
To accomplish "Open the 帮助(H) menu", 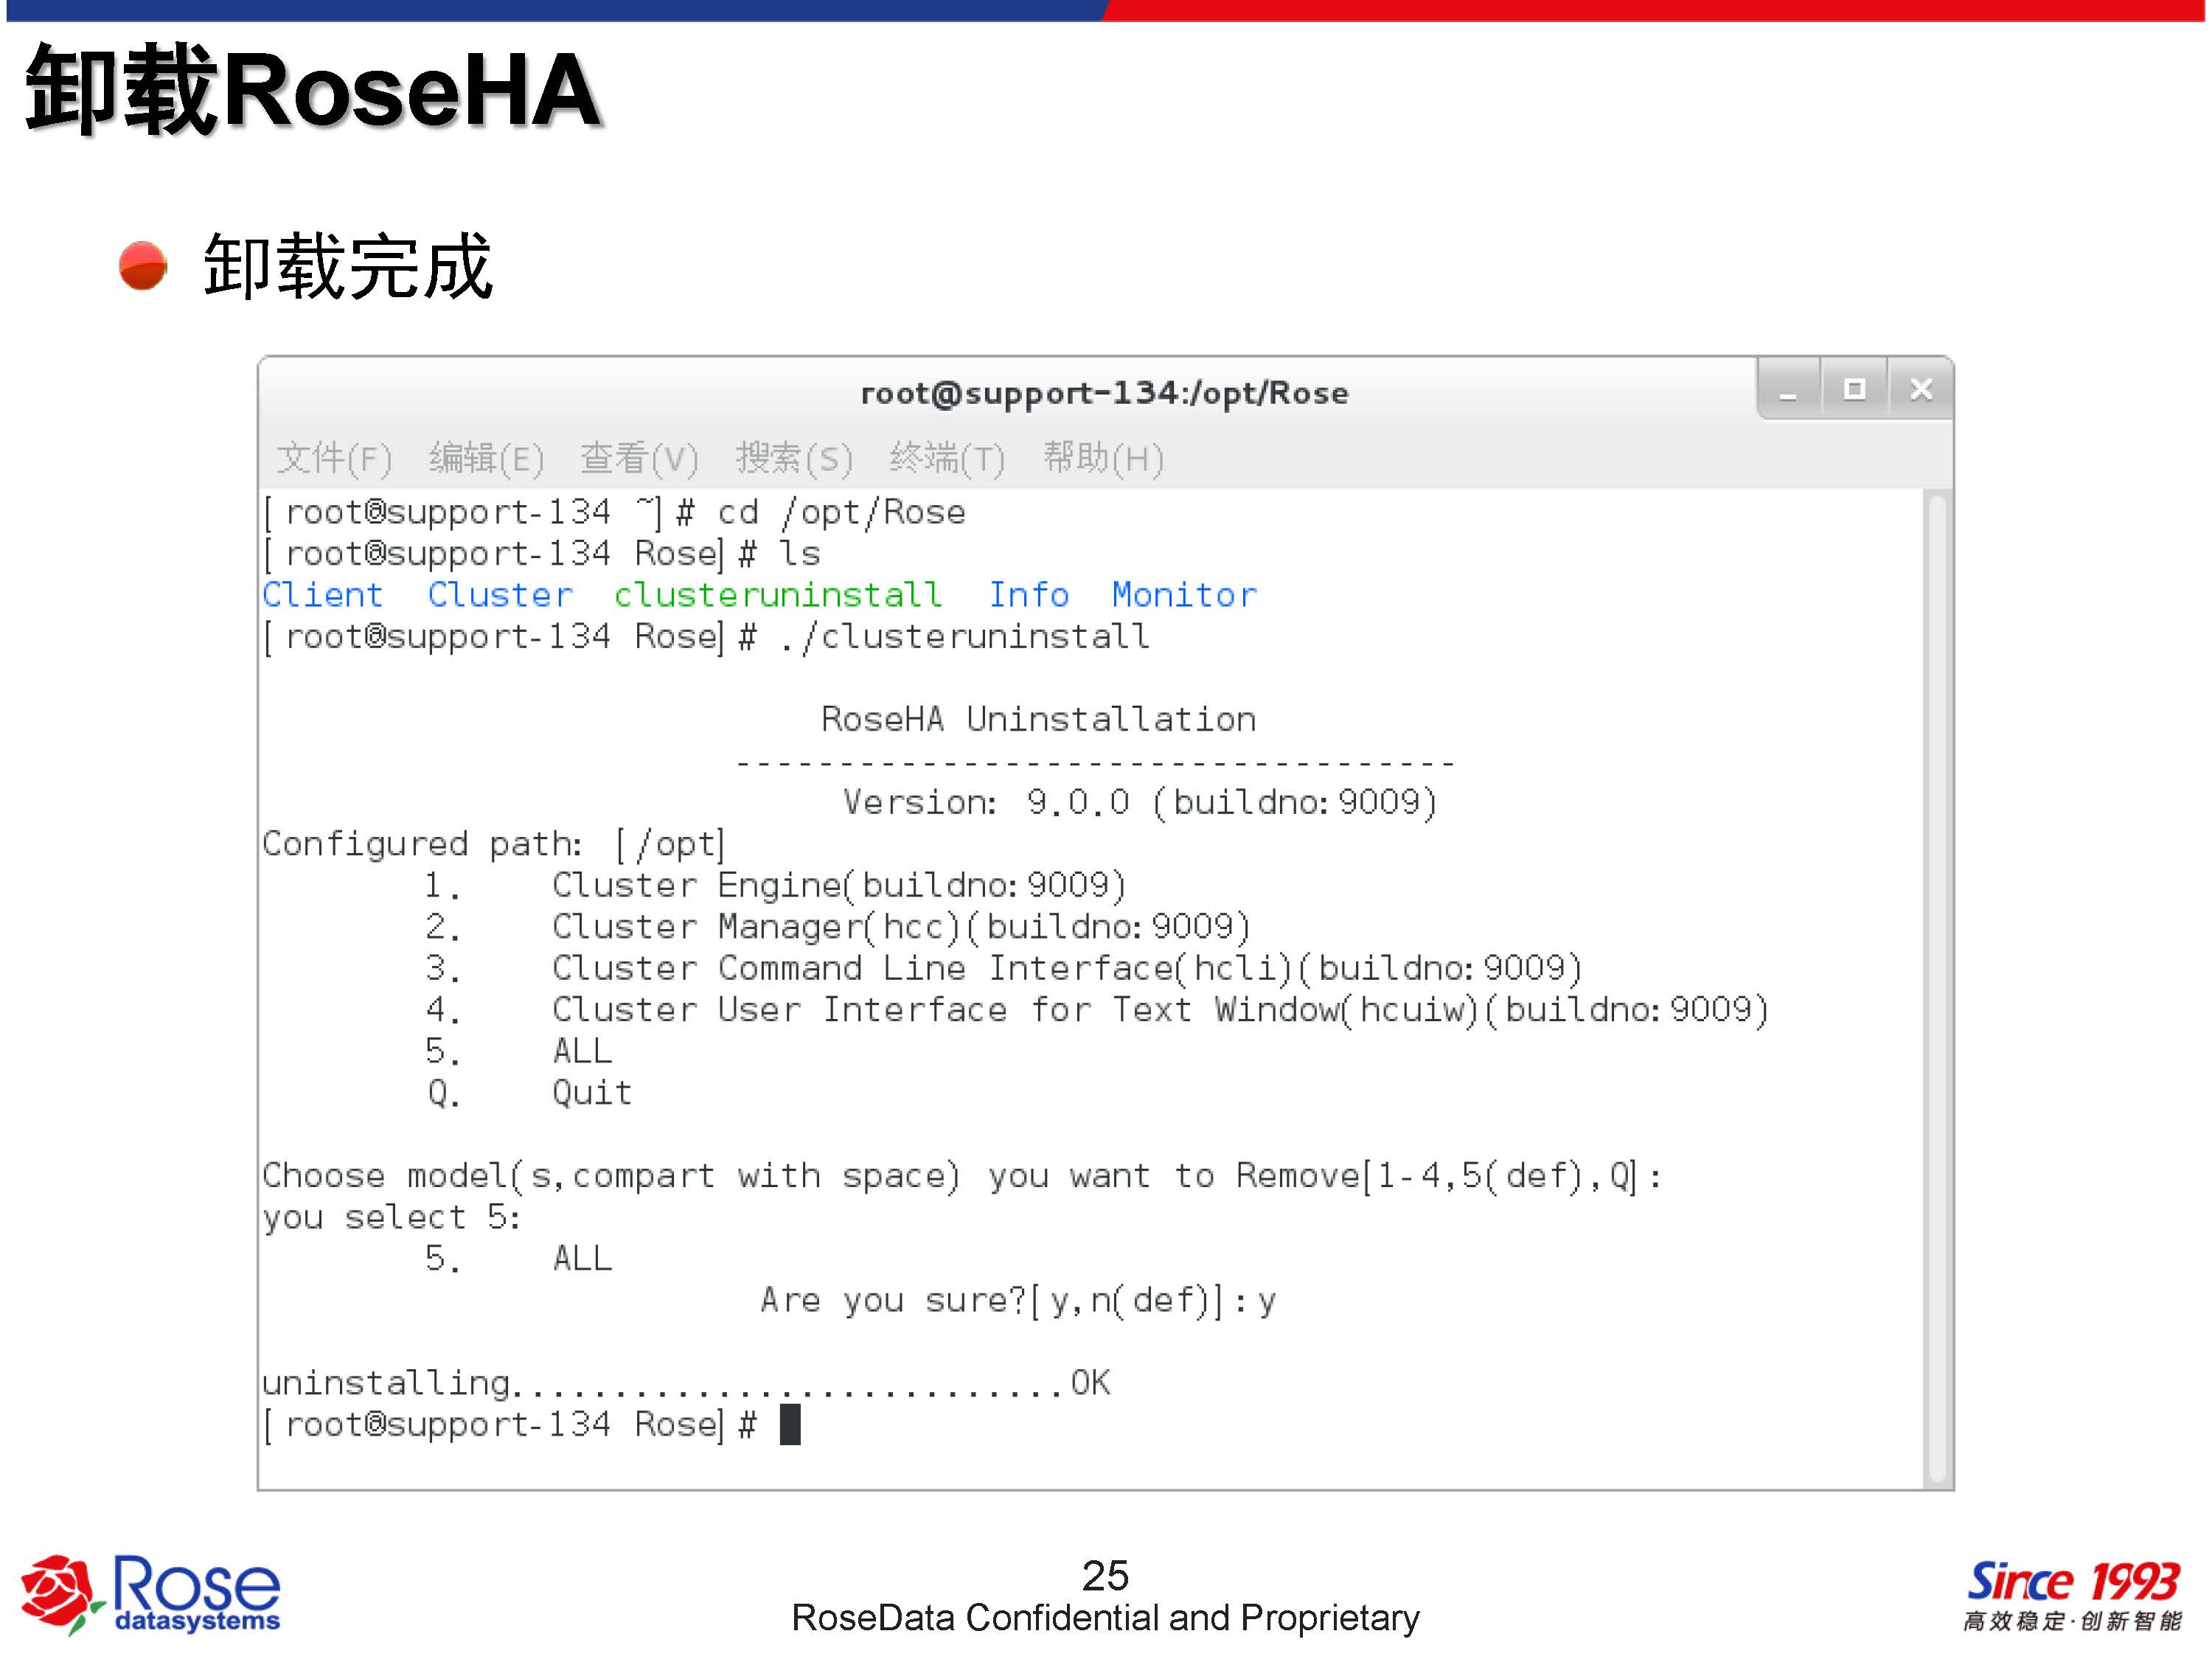I will (x=1103, y=458).
